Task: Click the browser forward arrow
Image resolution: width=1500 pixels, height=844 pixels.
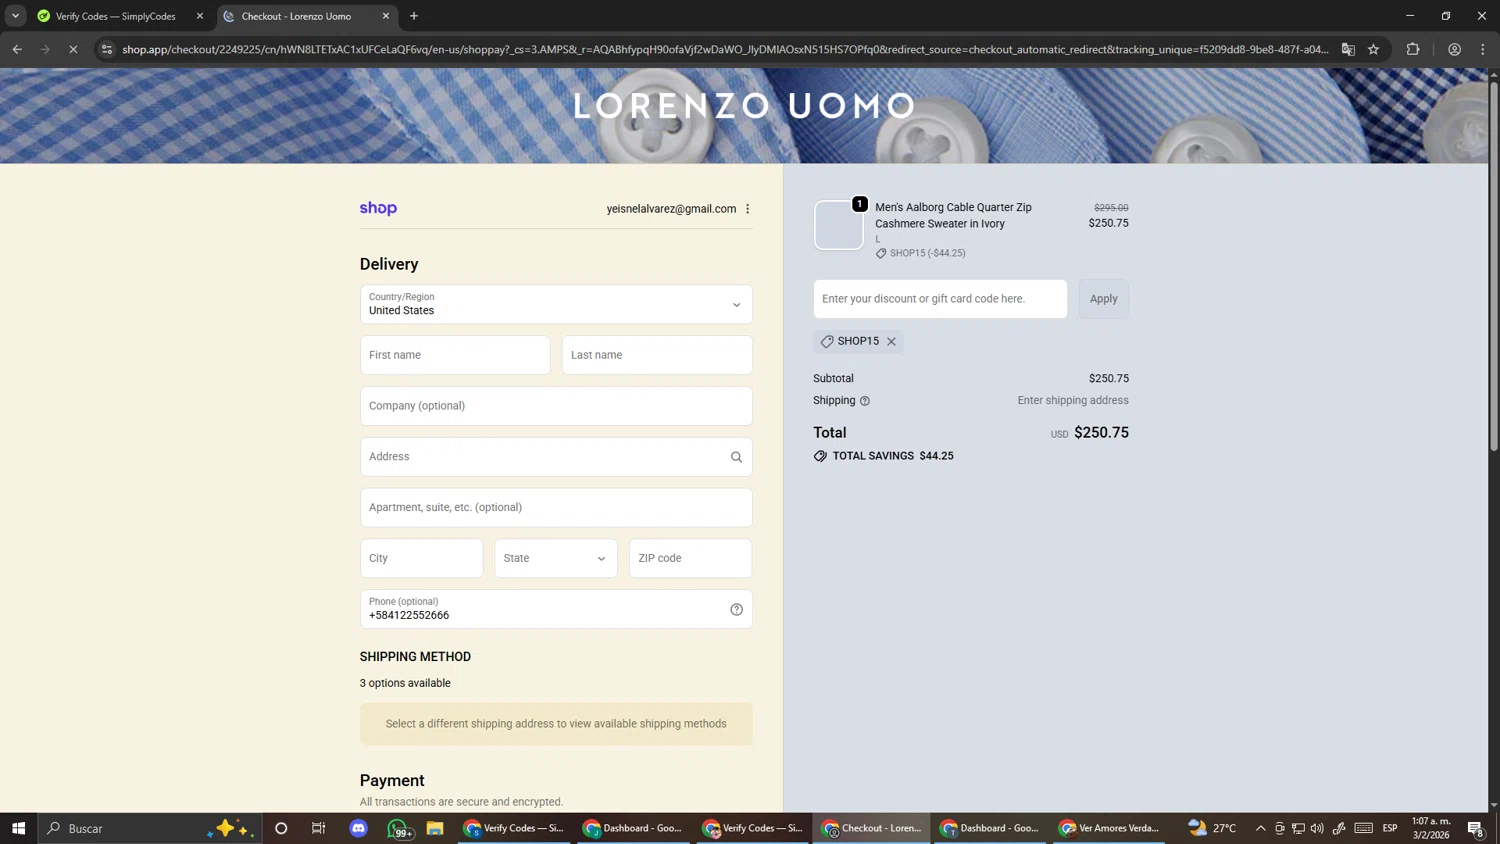Action: (x=45, y=49)
